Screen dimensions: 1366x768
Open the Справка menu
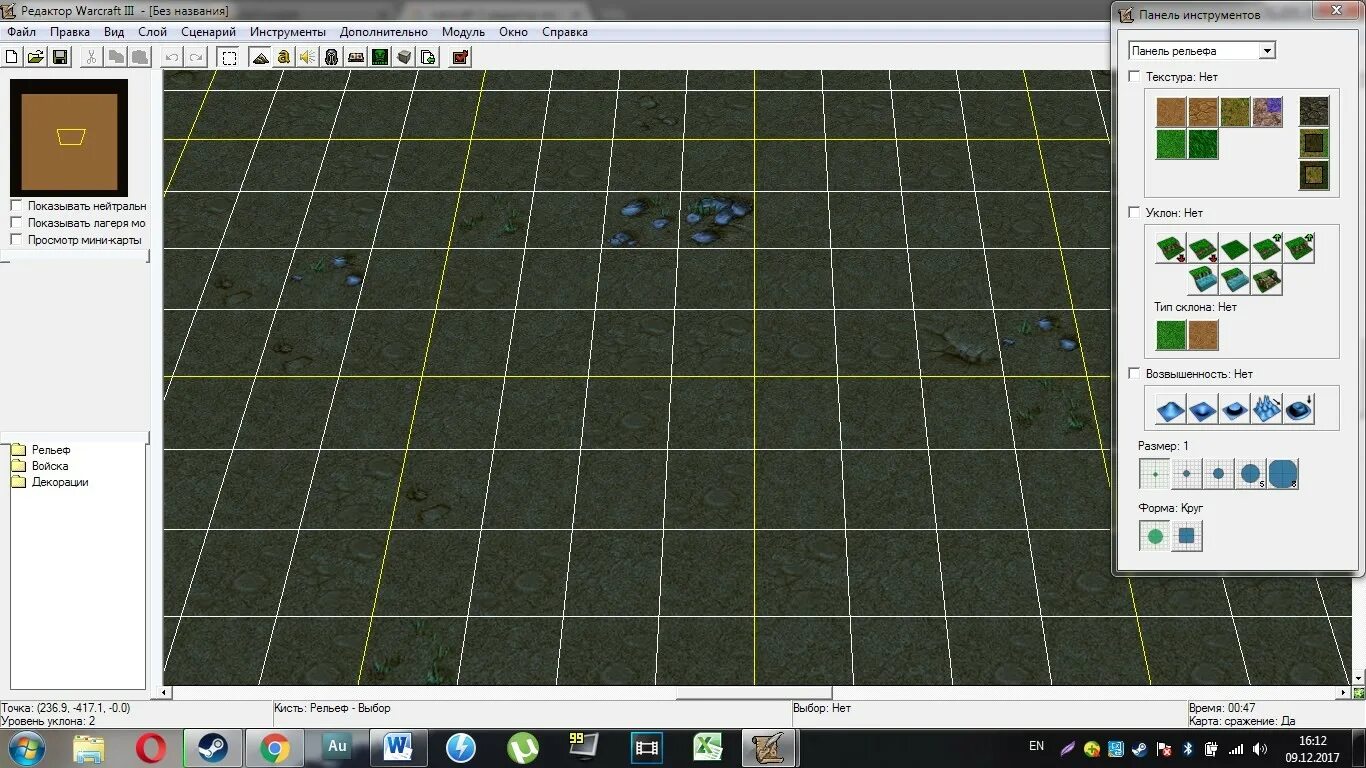tap(565, 32)
